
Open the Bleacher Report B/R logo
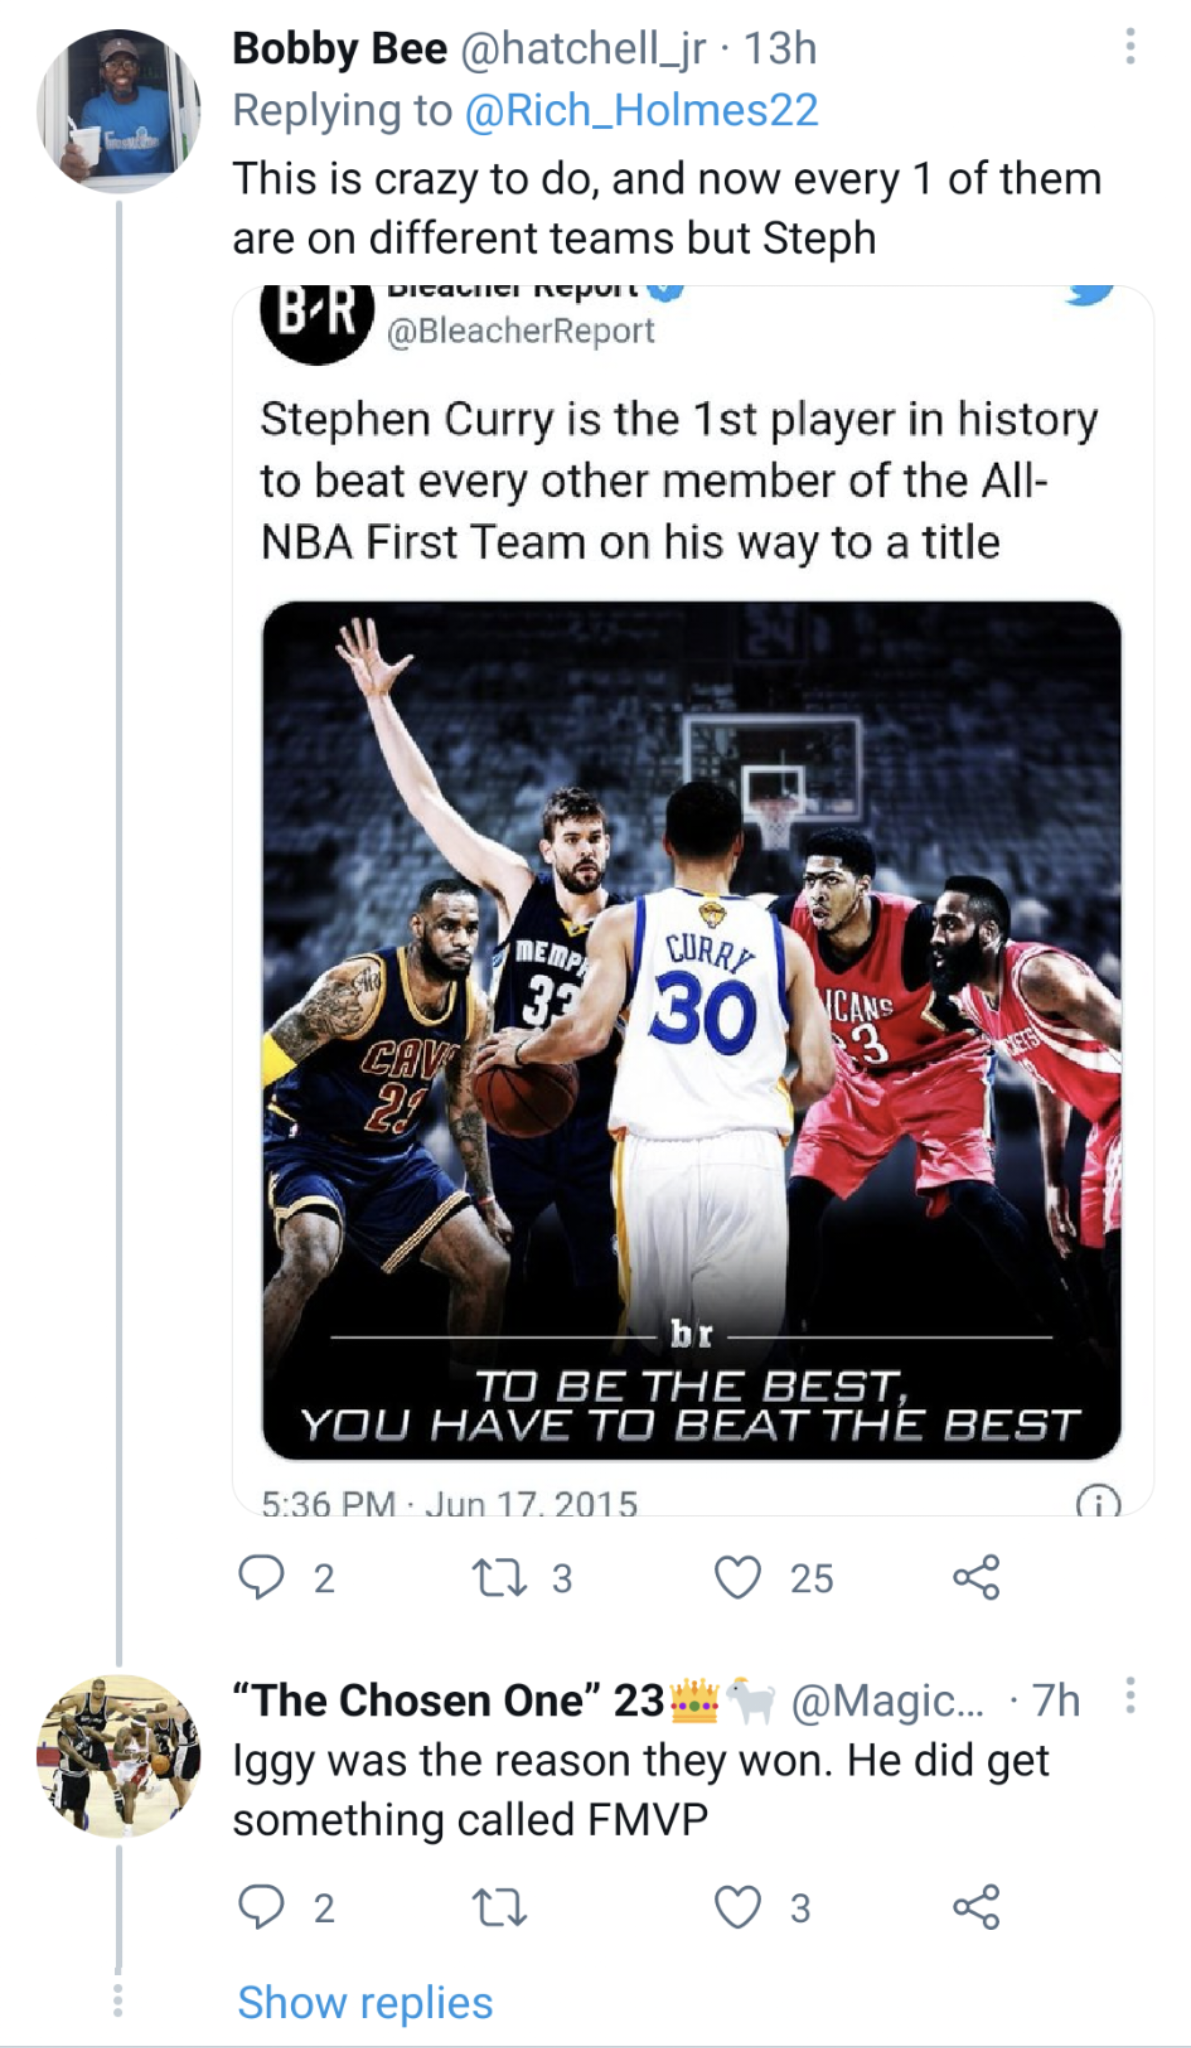(314, 318)
